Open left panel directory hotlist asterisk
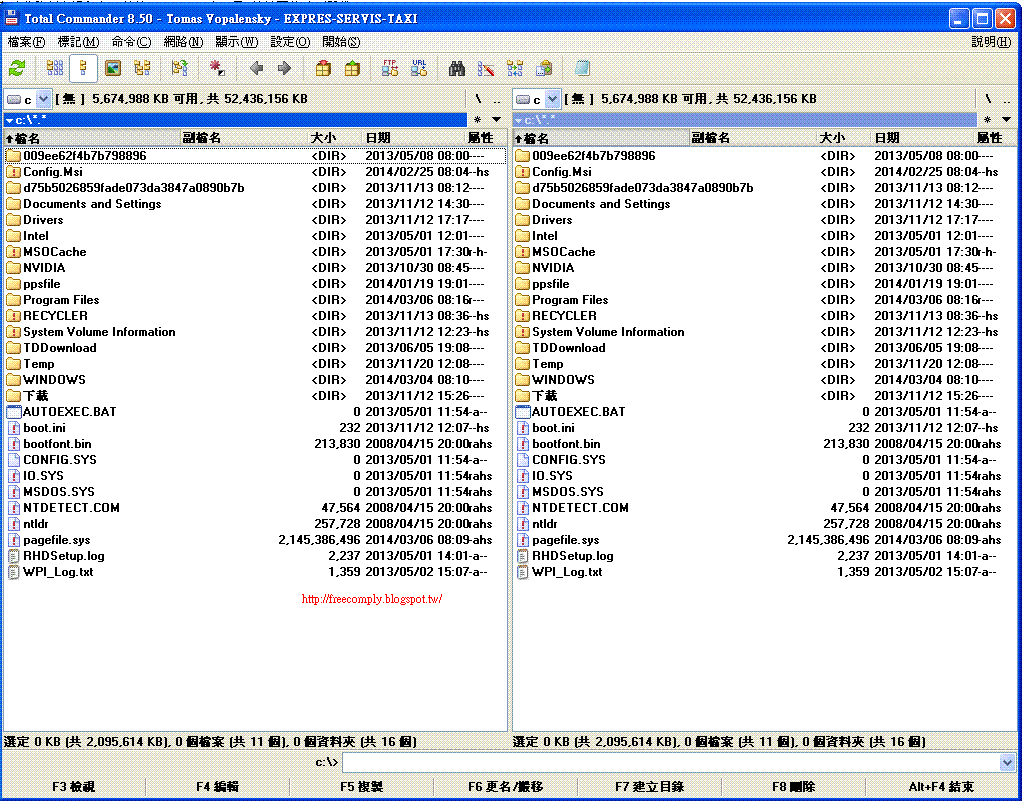The width and height of the screenshot is (1022, 801). (x=477, y=120)
